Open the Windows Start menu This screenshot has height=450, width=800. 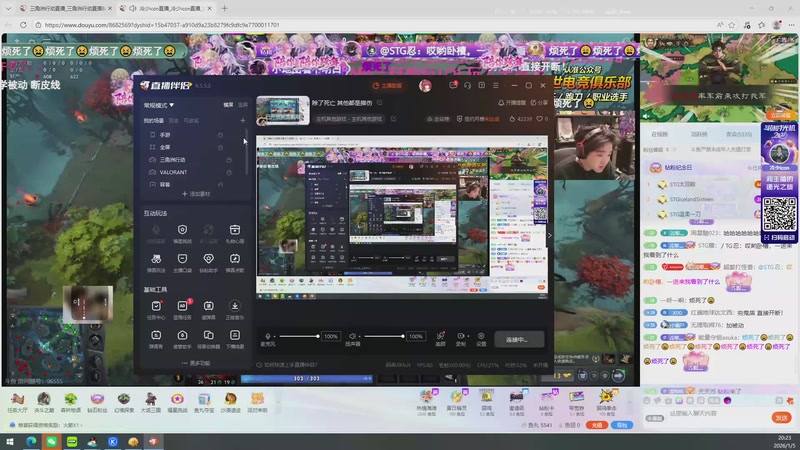pyautogui.click(x=10, y=442)
